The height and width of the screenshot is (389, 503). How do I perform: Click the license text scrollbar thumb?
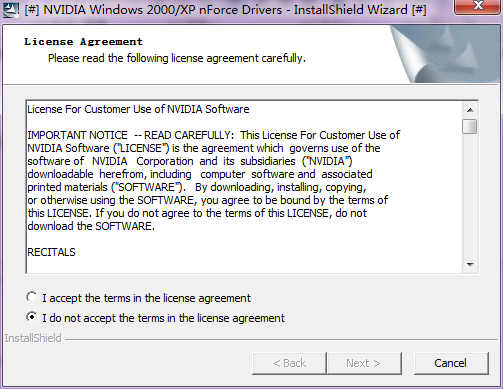click(x=470, y=127)
